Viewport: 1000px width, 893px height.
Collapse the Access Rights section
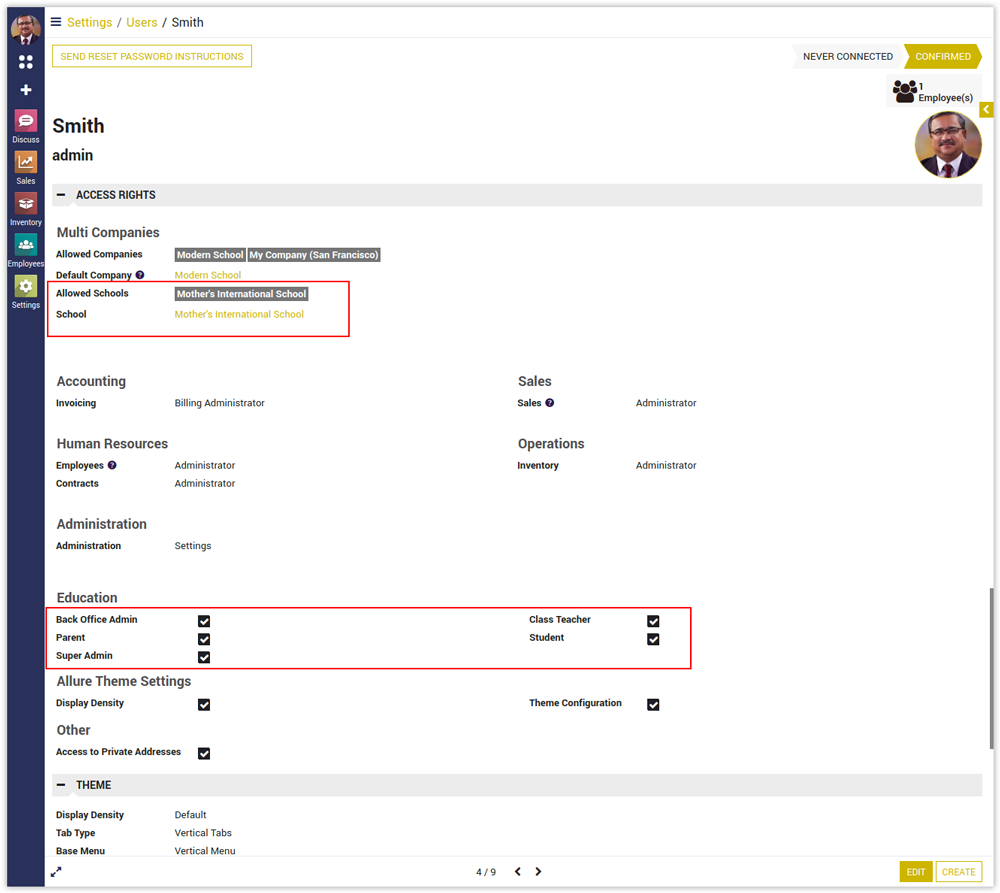click(x=62, y=195)
